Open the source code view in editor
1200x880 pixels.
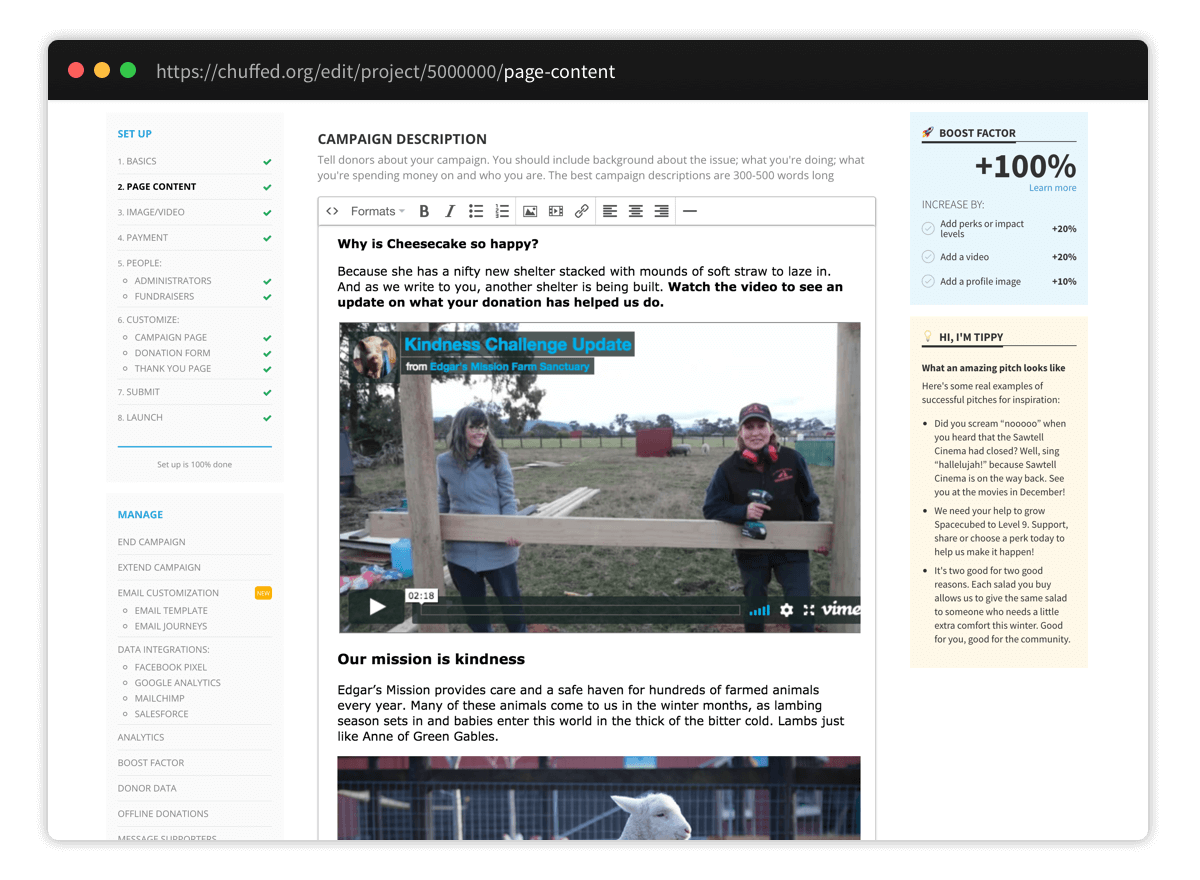(333, 211)
